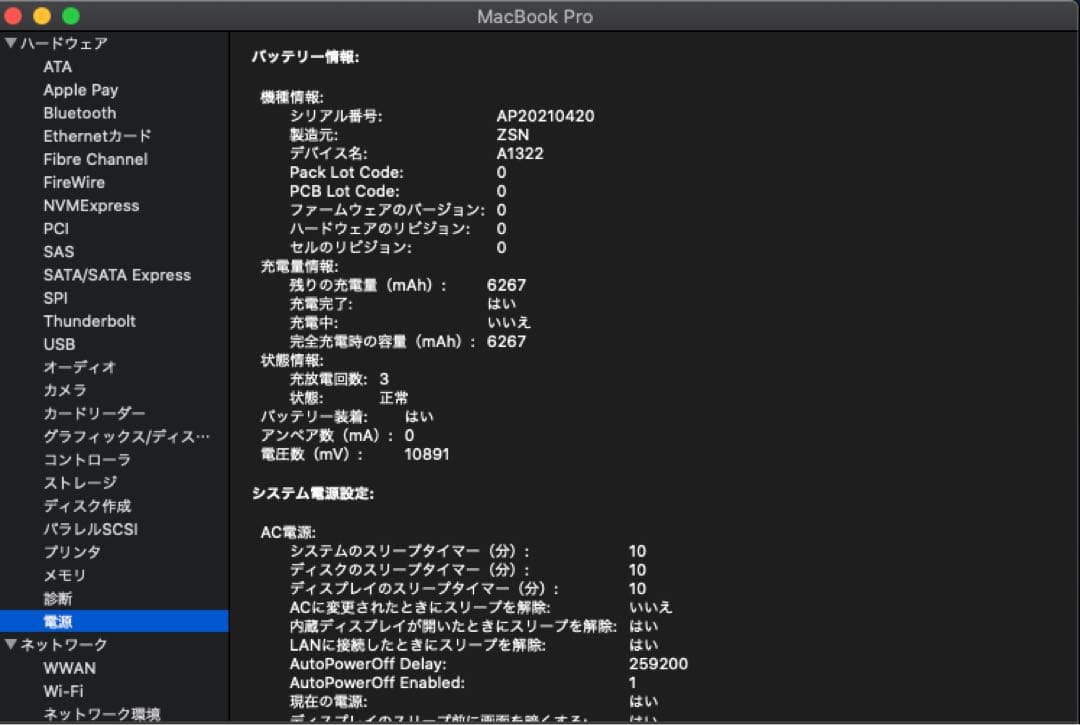The width and height of the screenshot is (1080, 725).
Task: Collapse the ネットワーク section triangle
Action: point(10,644)
